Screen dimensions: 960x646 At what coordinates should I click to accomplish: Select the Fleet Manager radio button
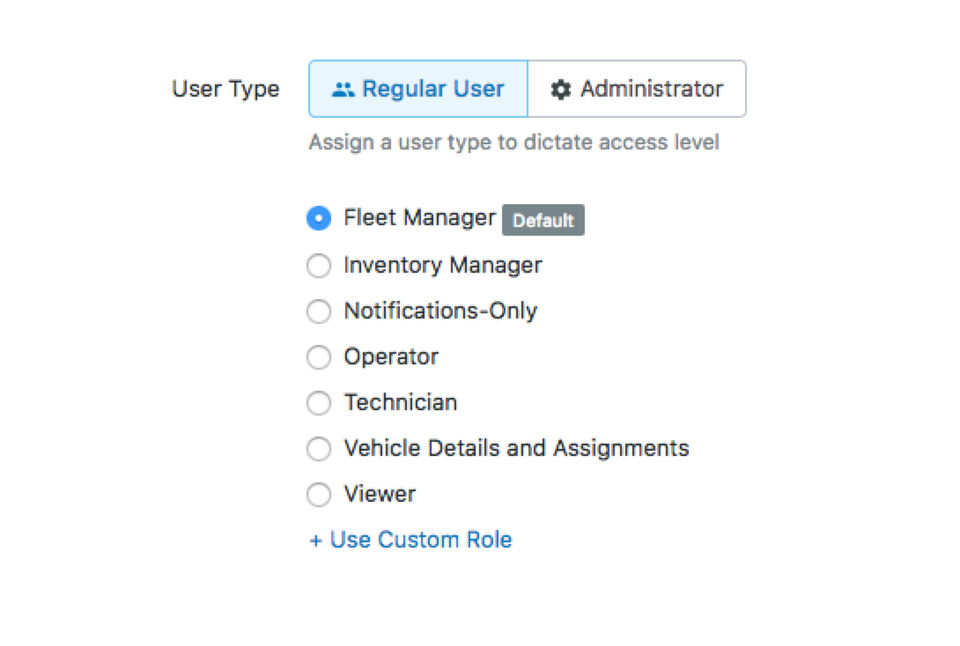click(x=319, y=218)
